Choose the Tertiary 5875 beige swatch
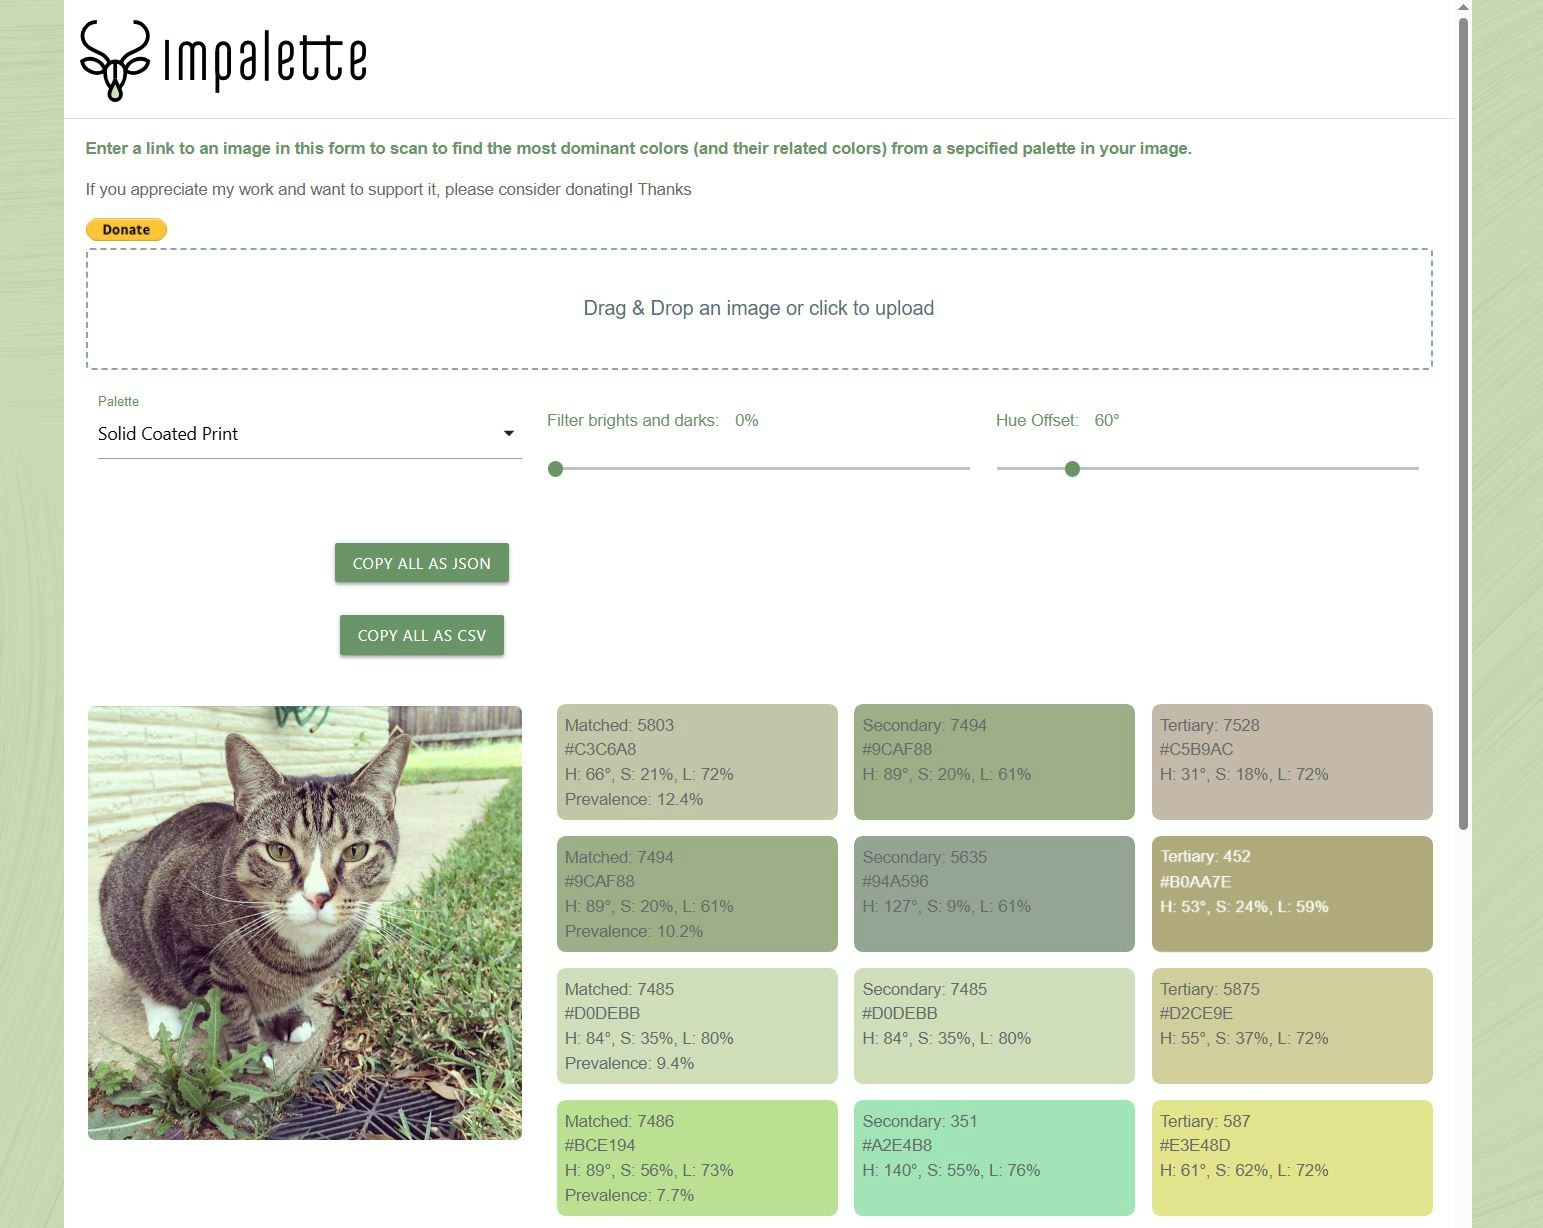The width and height of the screenshot is (1543, 1228). 1292,1026
